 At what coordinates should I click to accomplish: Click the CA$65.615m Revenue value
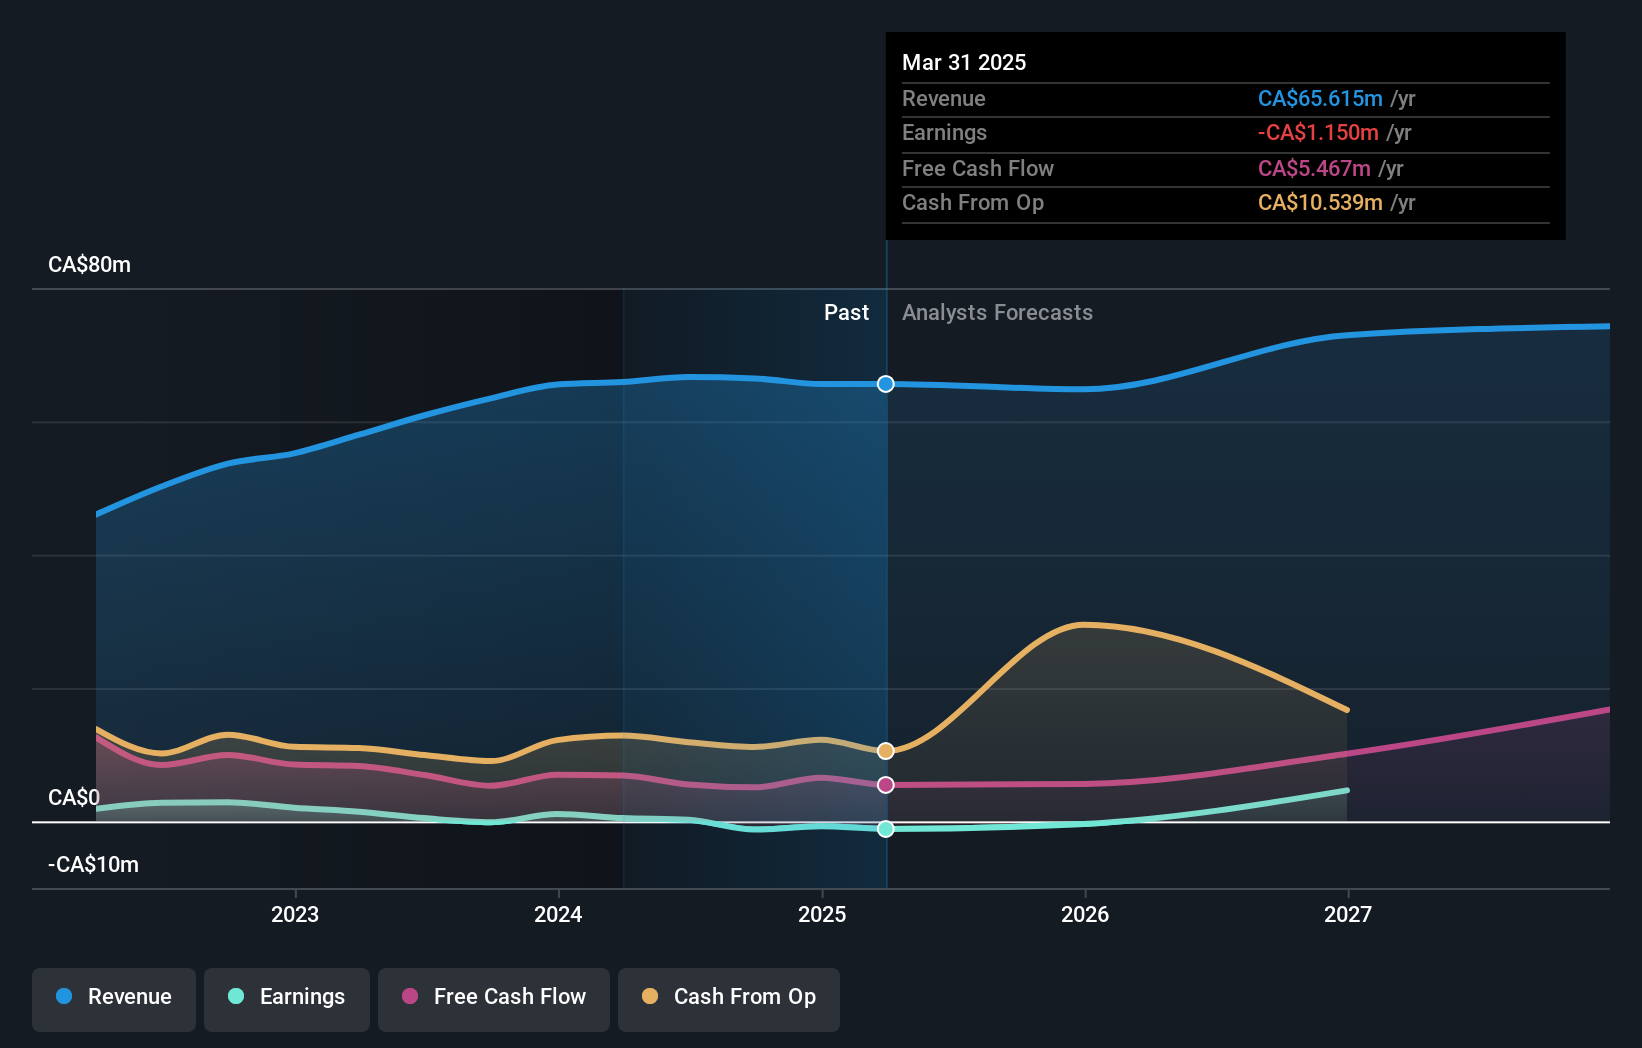point(1321,98)
